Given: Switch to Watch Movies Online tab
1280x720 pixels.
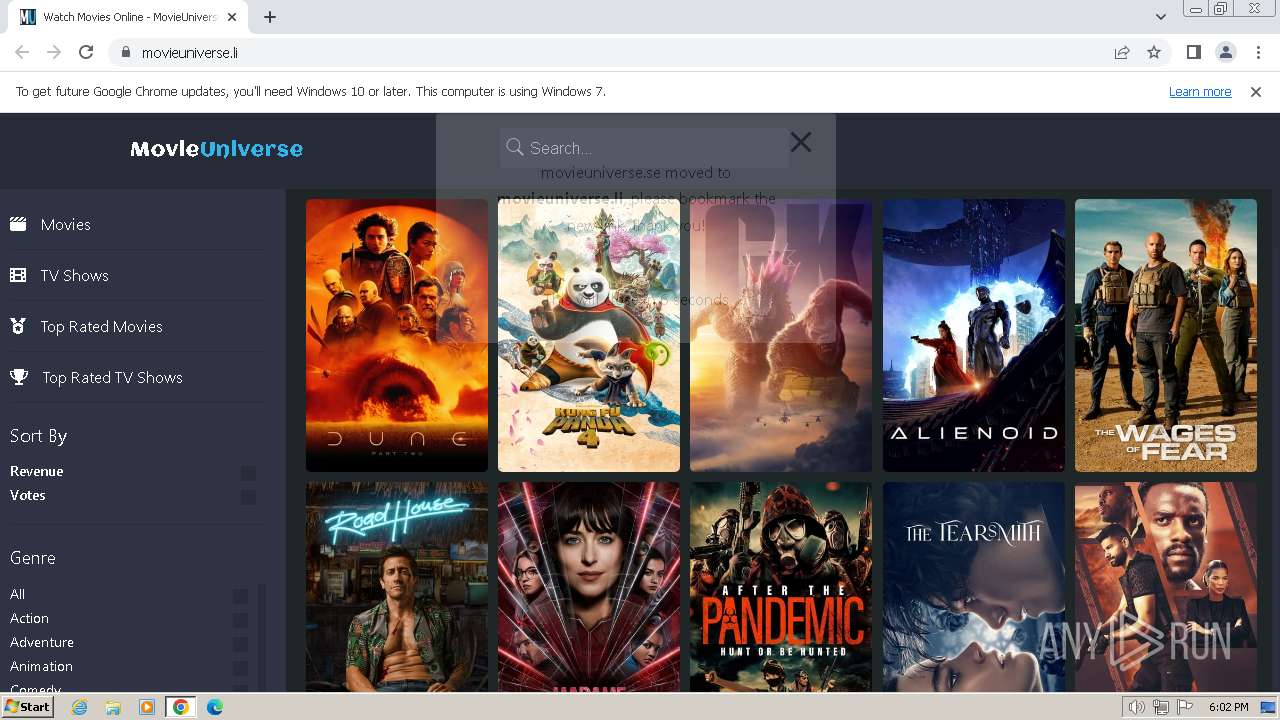Looking at the screenshot, I should click(x=127, y=17).
